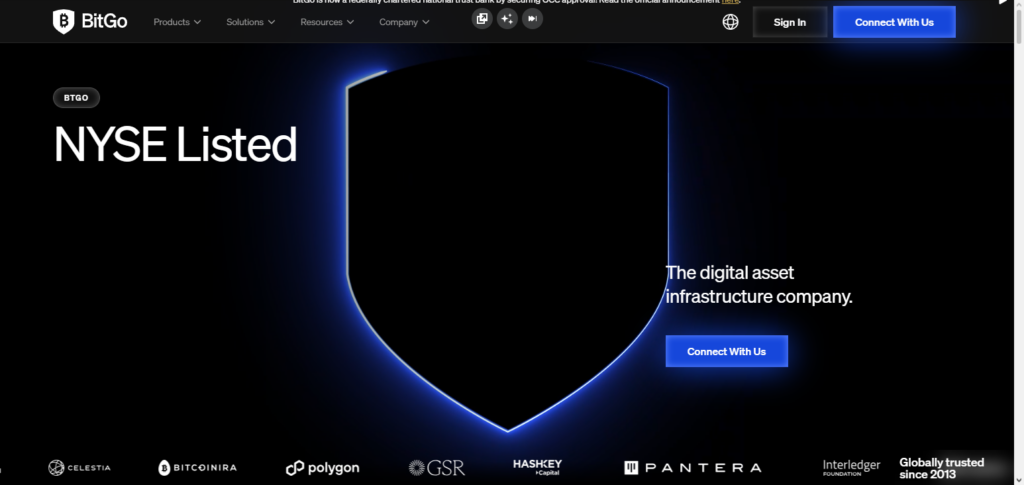Expand the Company dropdown menu
This screenshot has width=1024, height=485.
(x=404, y=22)
